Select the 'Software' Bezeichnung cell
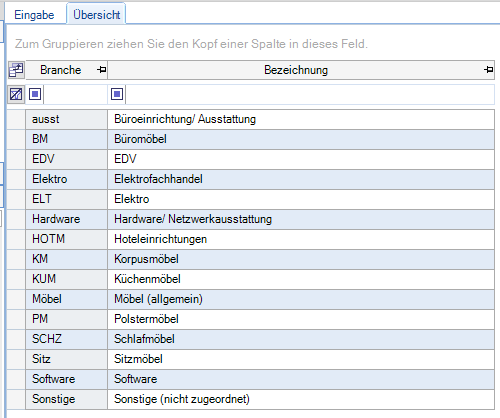 point(301,379)
